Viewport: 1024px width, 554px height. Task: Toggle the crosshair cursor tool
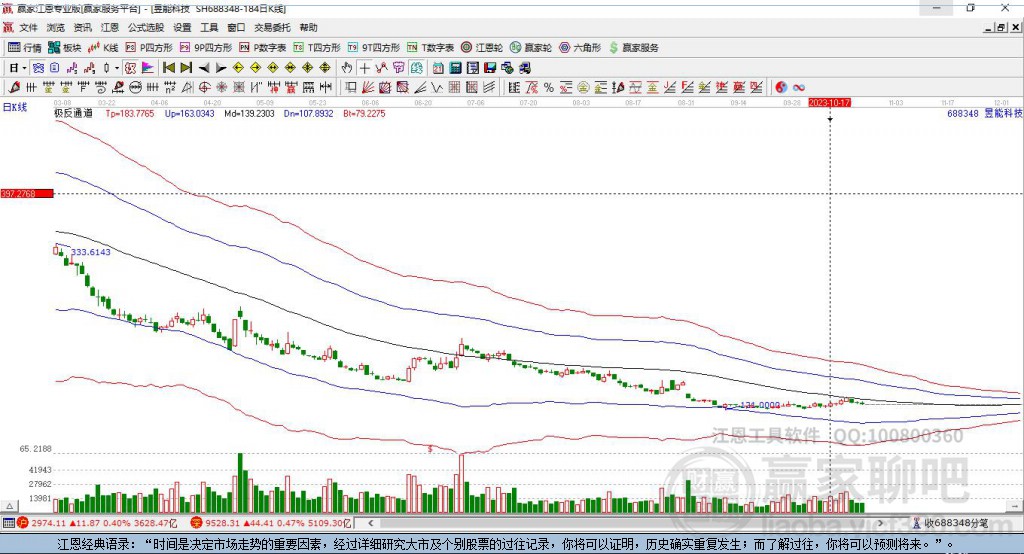click(x=365, y=68)
